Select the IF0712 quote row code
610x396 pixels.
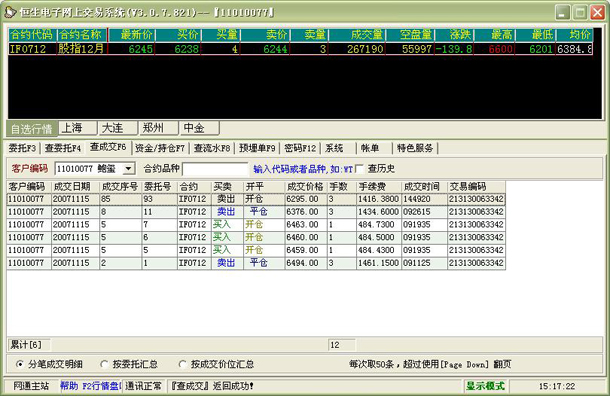click(x=27, y=49)
